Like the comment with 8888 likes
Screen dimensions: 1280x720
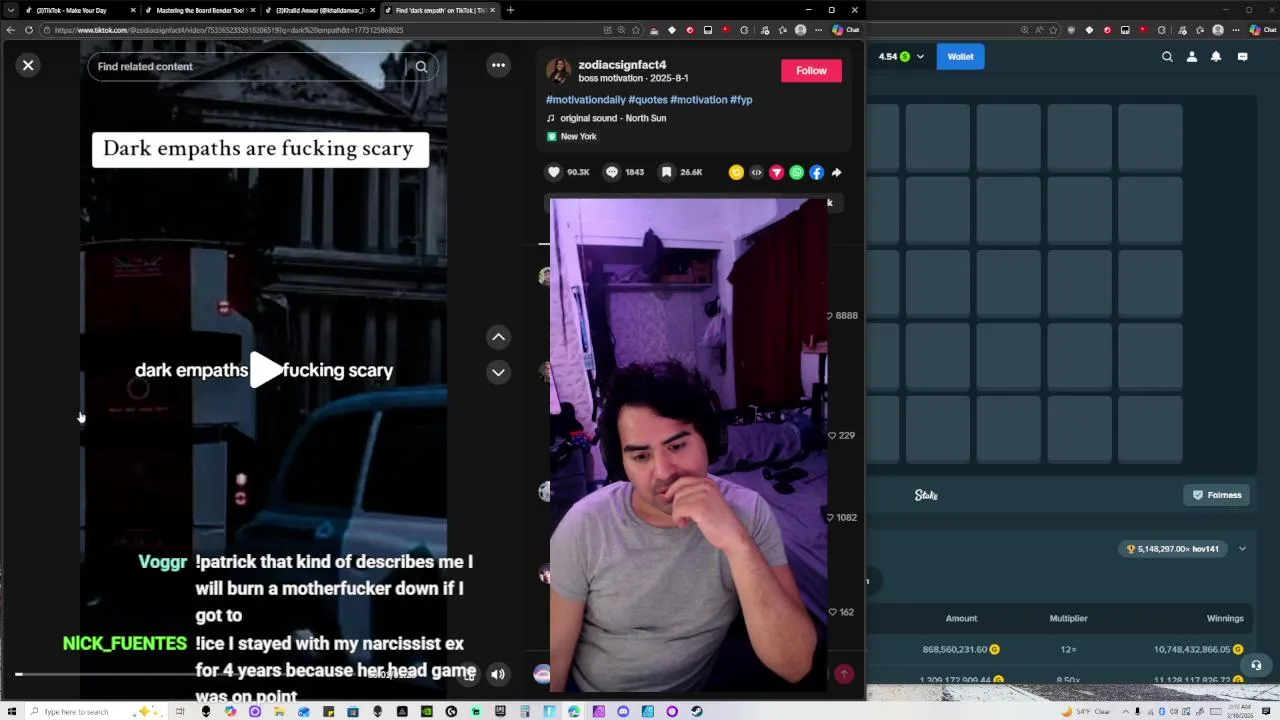click(x=830, y=316)
